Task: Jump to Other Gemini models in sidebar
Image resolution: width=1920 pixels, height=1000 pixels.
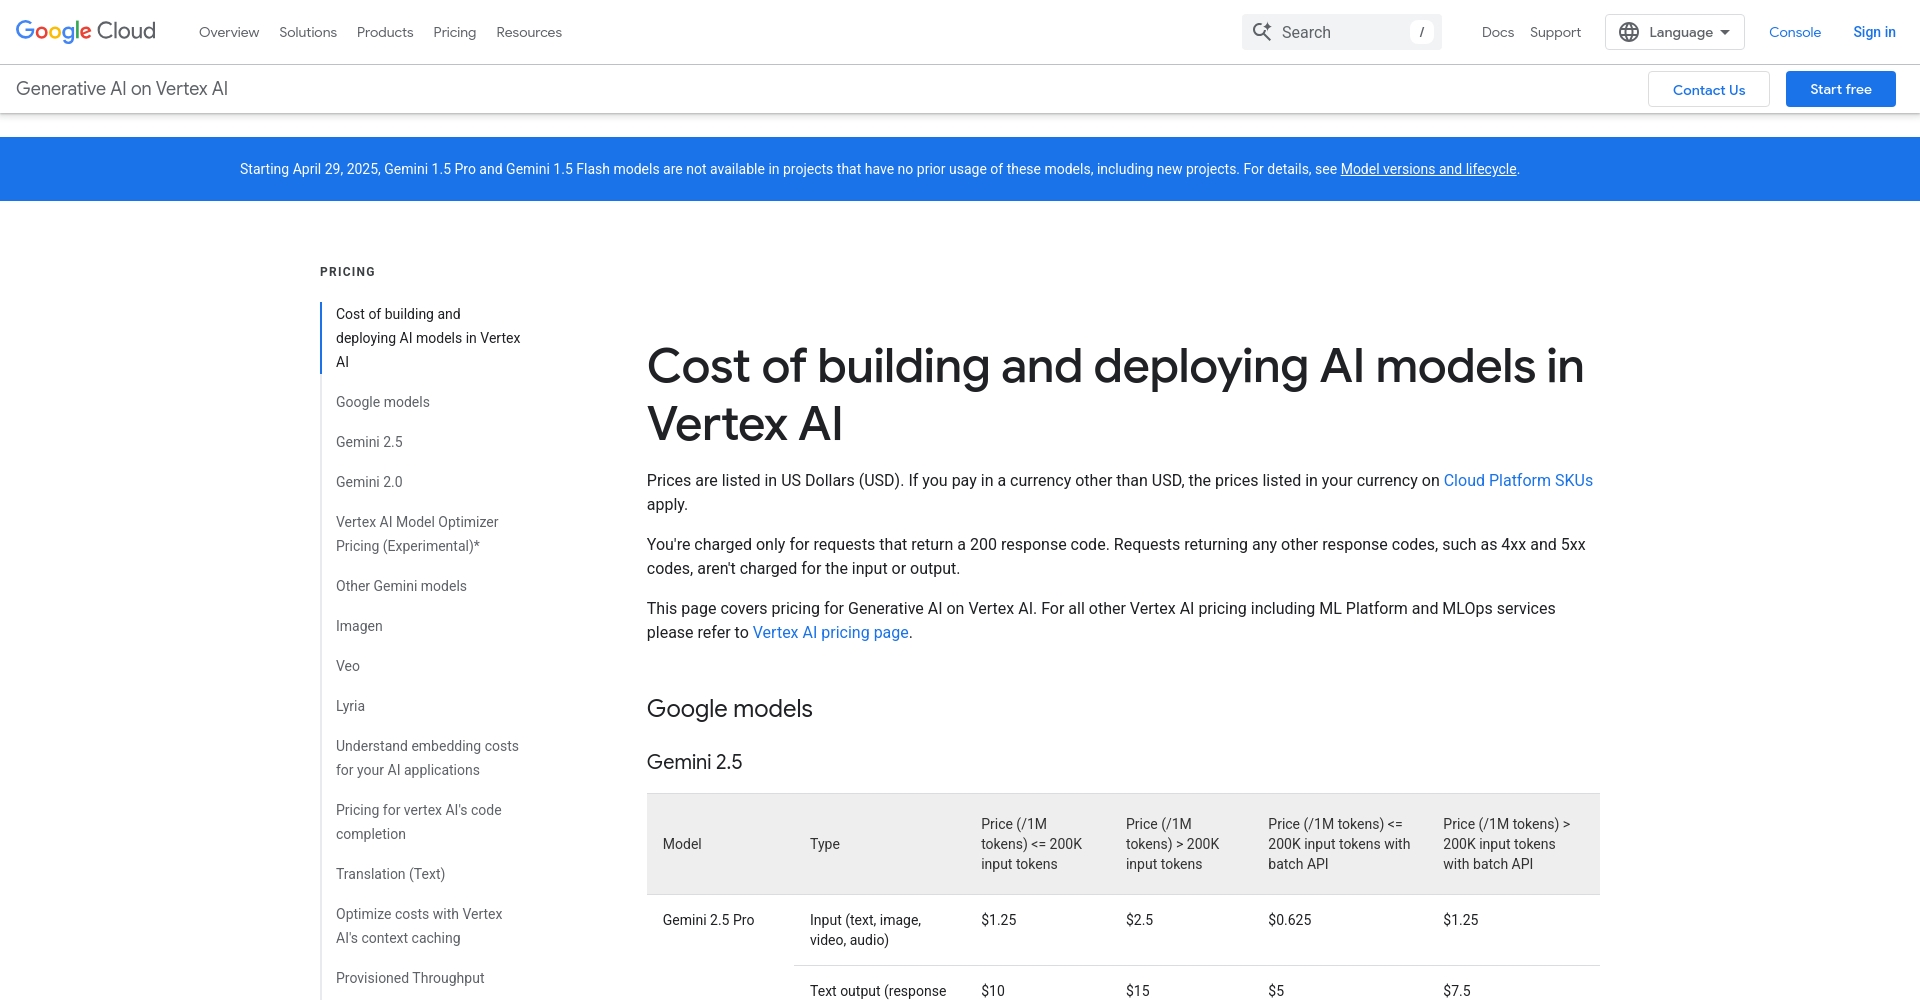Action: pyautogui.click(x=401, y=586)
